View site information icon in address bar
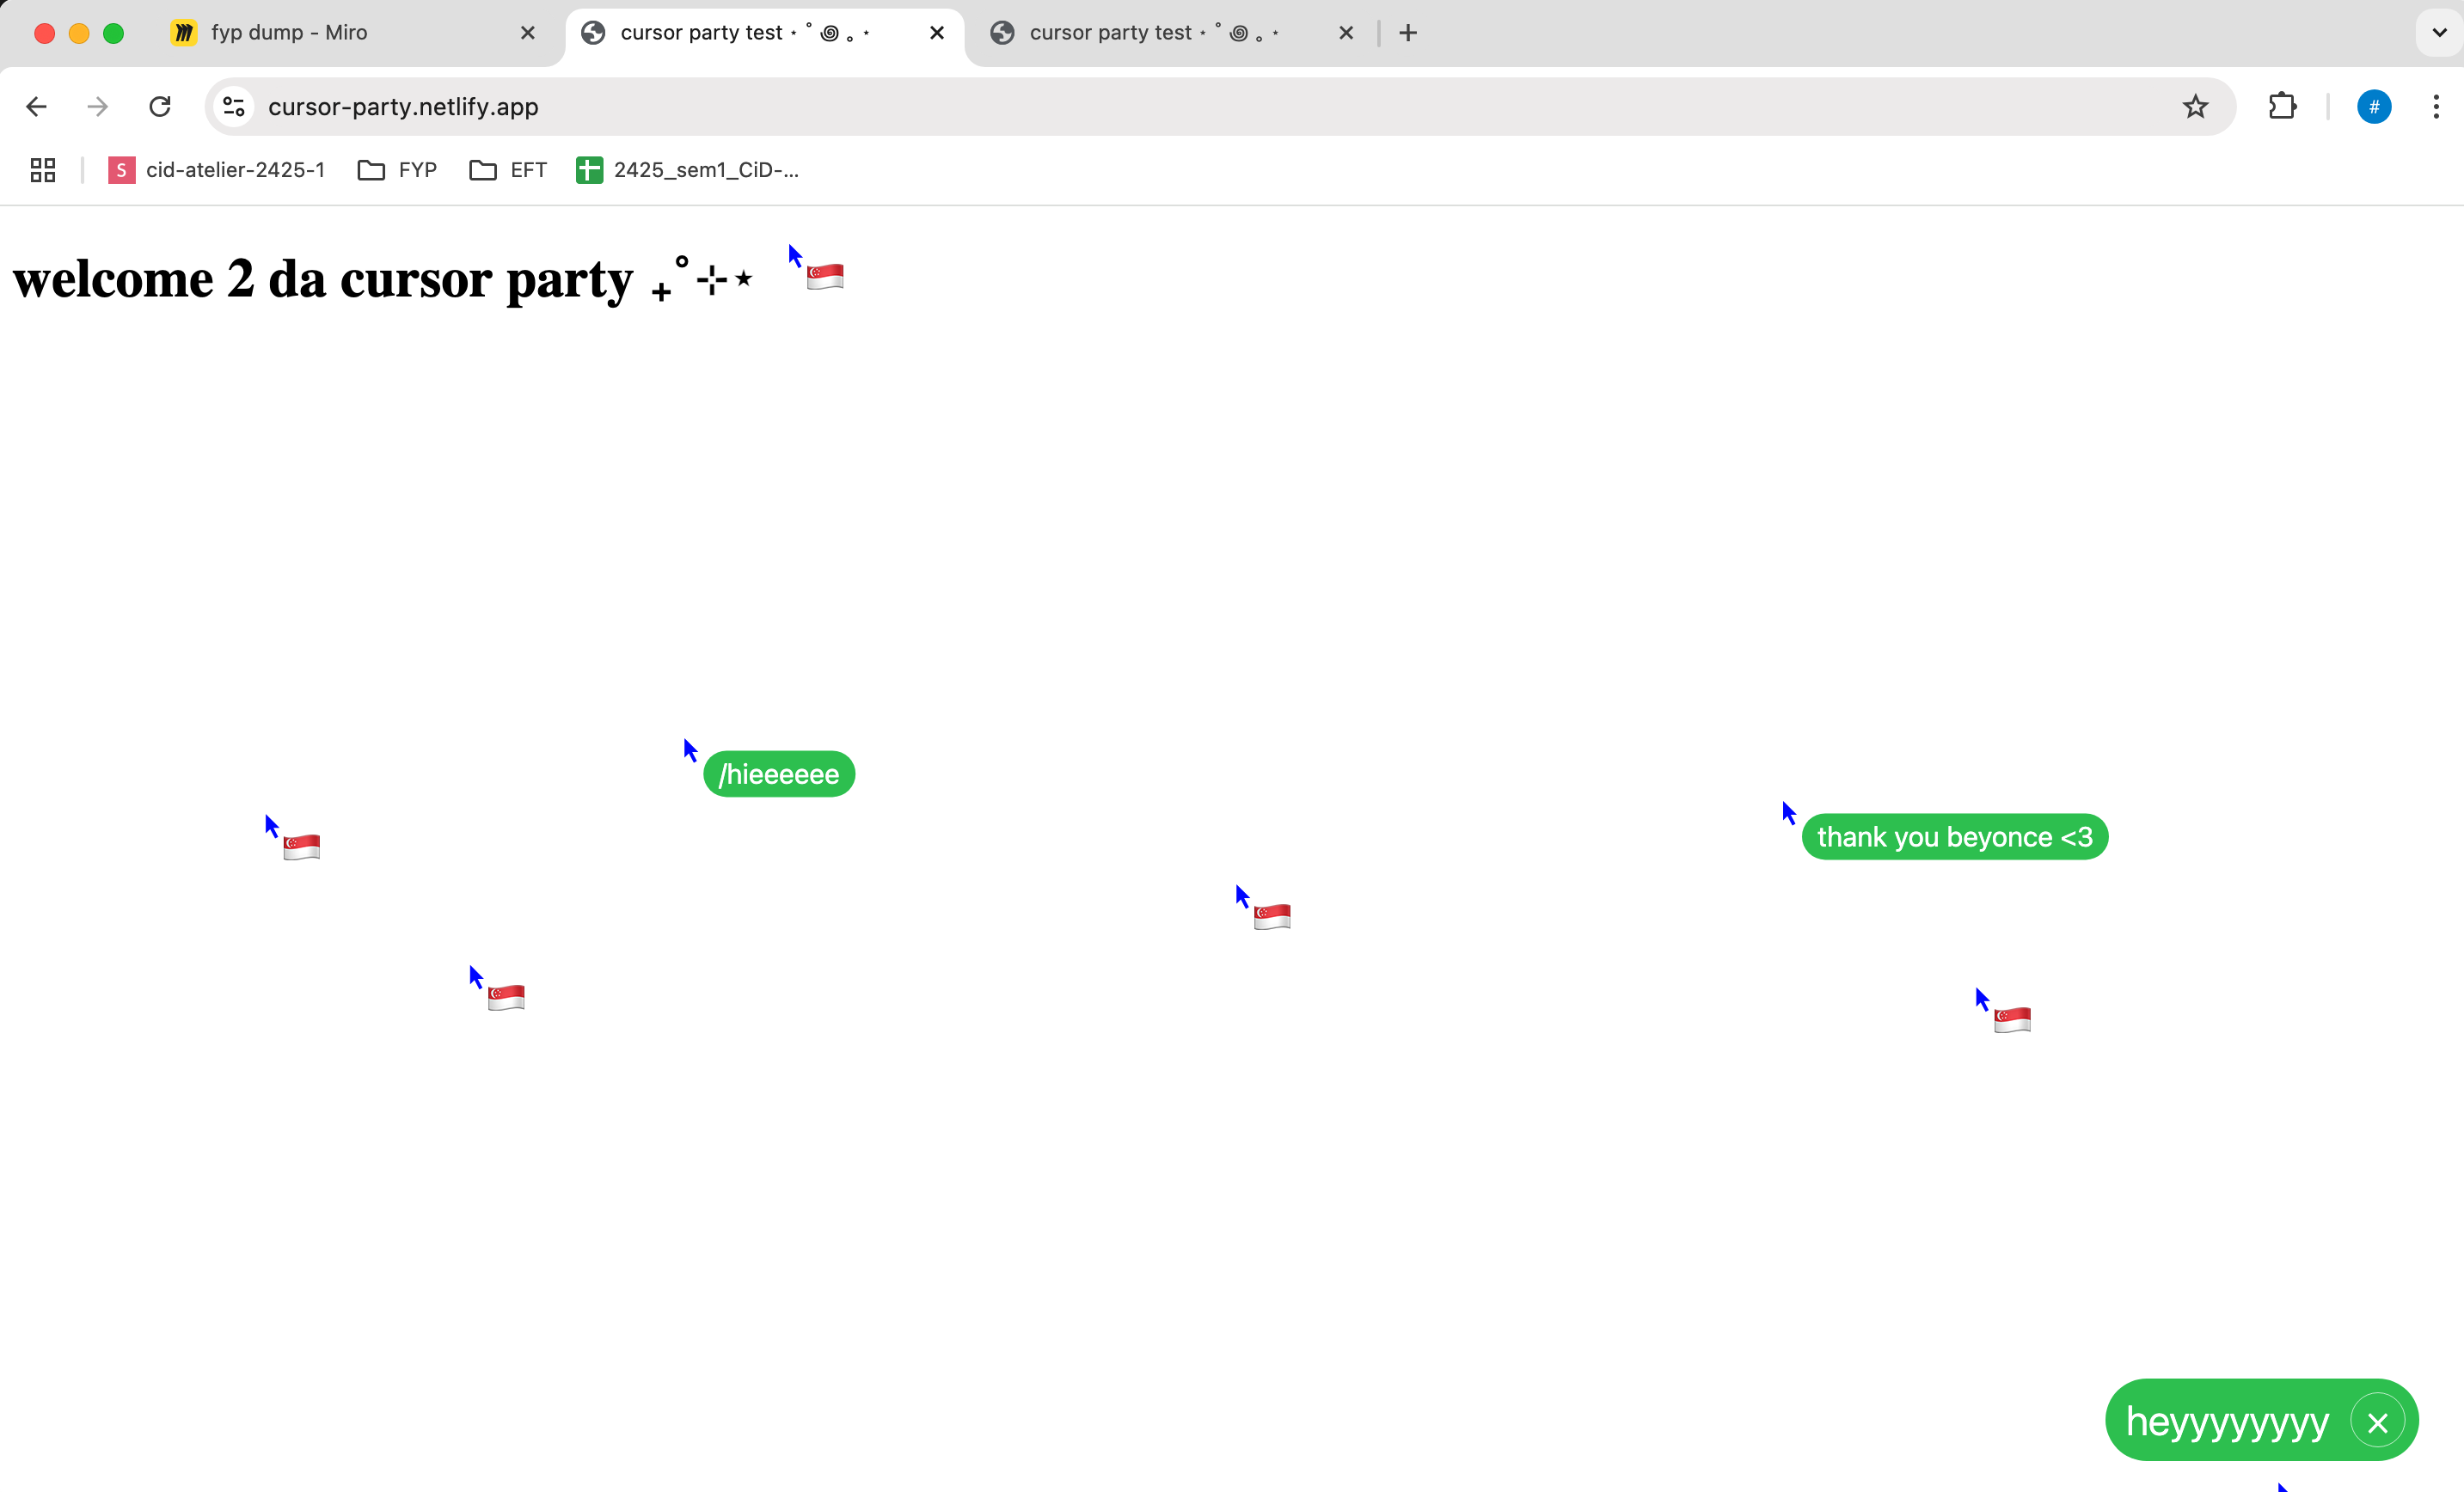Screen dimensions: 2464x1492 [x=234, y=106]
